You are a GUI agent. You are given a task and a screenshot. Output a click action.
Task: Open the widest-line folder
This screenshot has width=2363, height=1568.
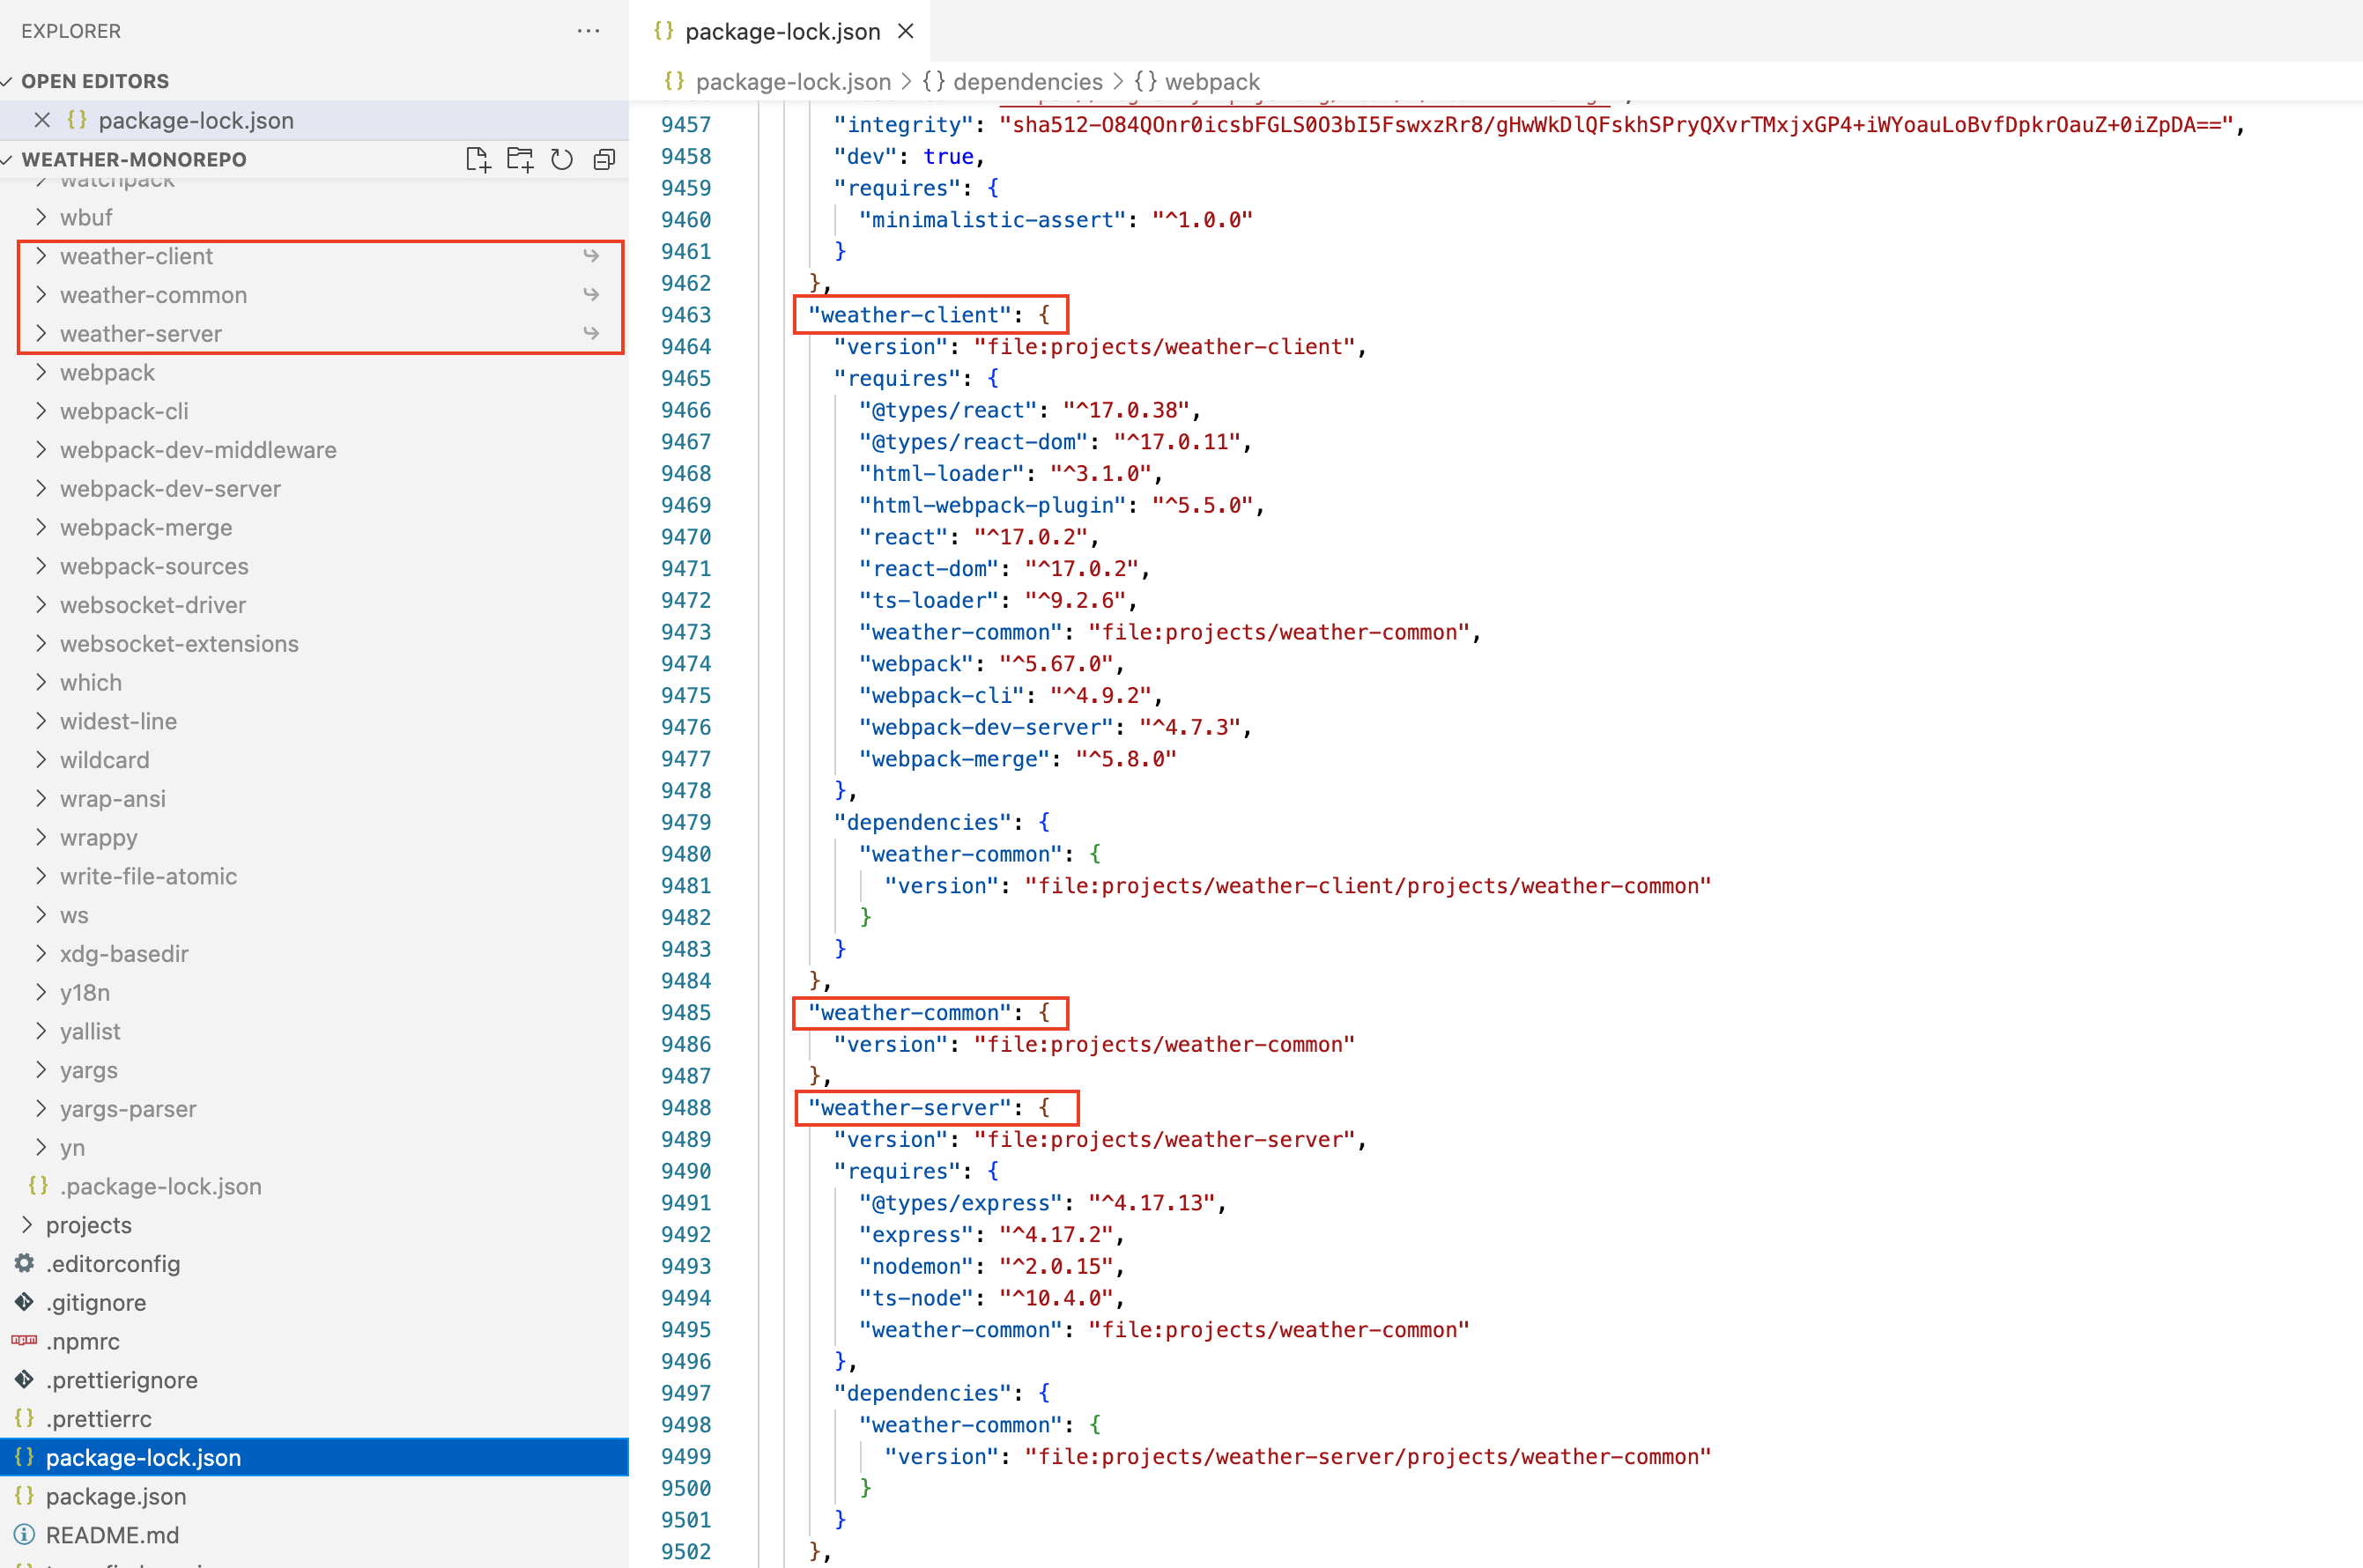pos(118,721)
